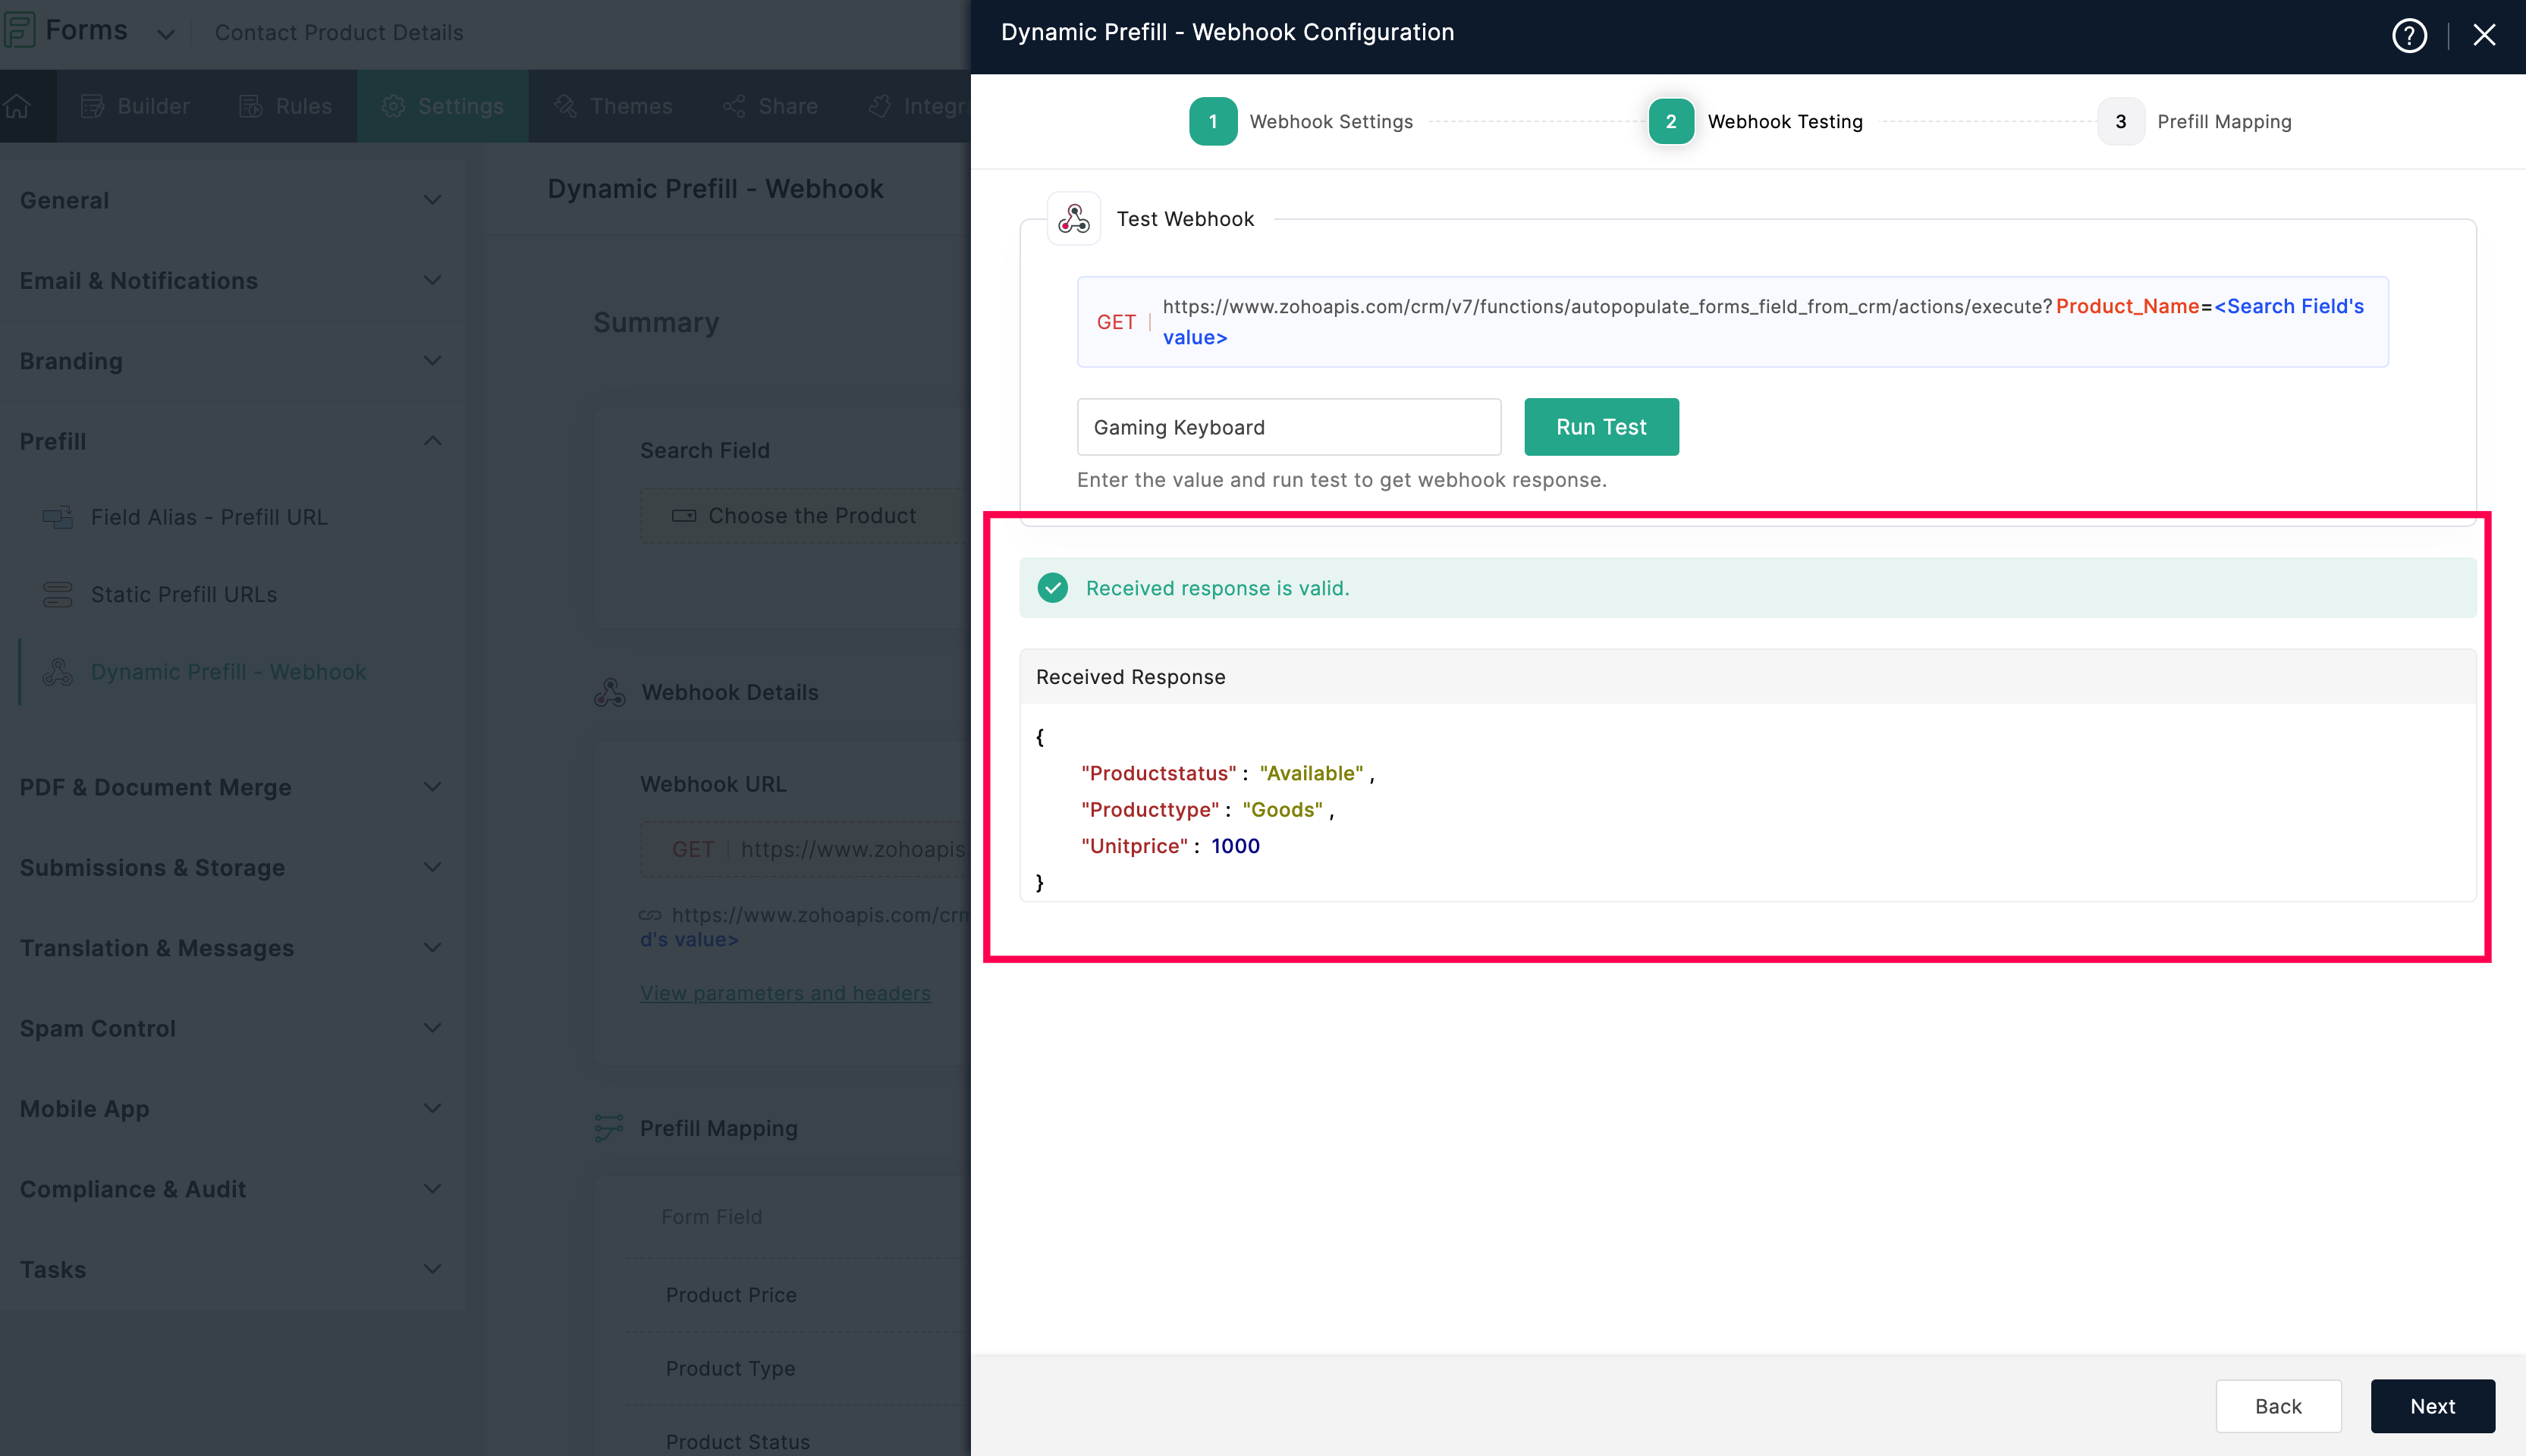Click the Webhook Details icon

coord(609,692)
